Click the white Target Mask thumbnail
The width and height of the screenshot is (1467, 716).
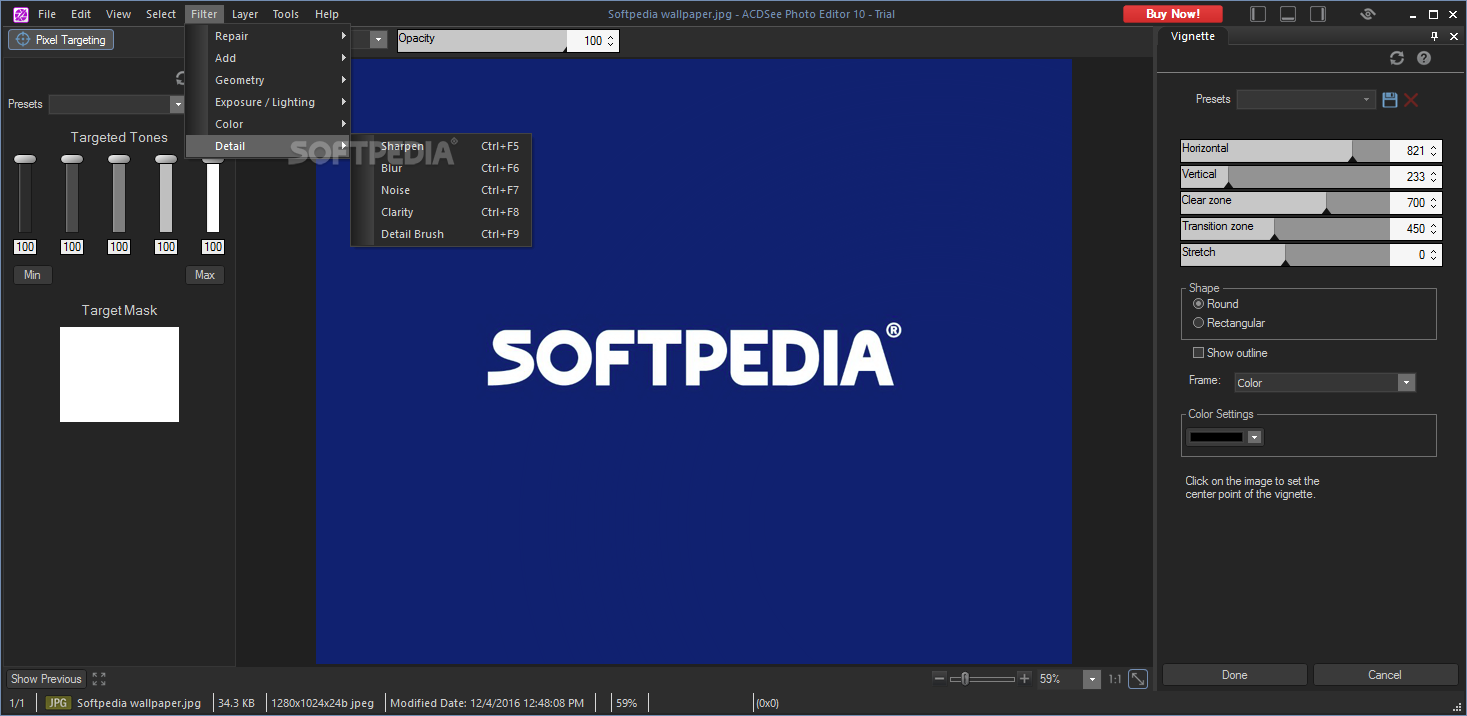click(119, 374)
